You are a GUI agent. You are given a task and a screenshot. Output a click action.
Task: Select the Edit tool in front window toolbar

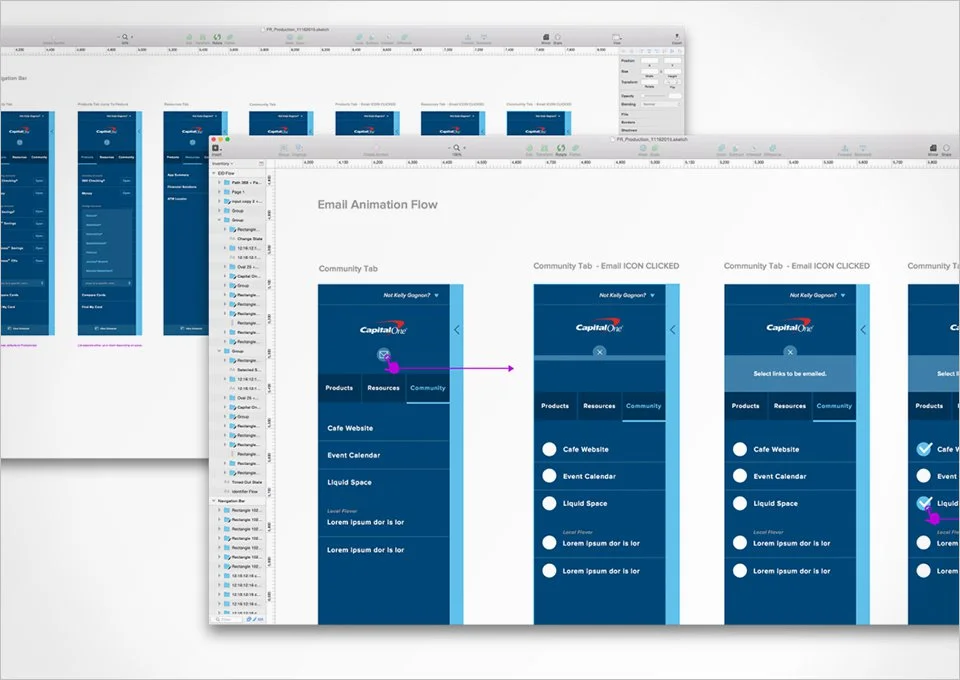528,148
